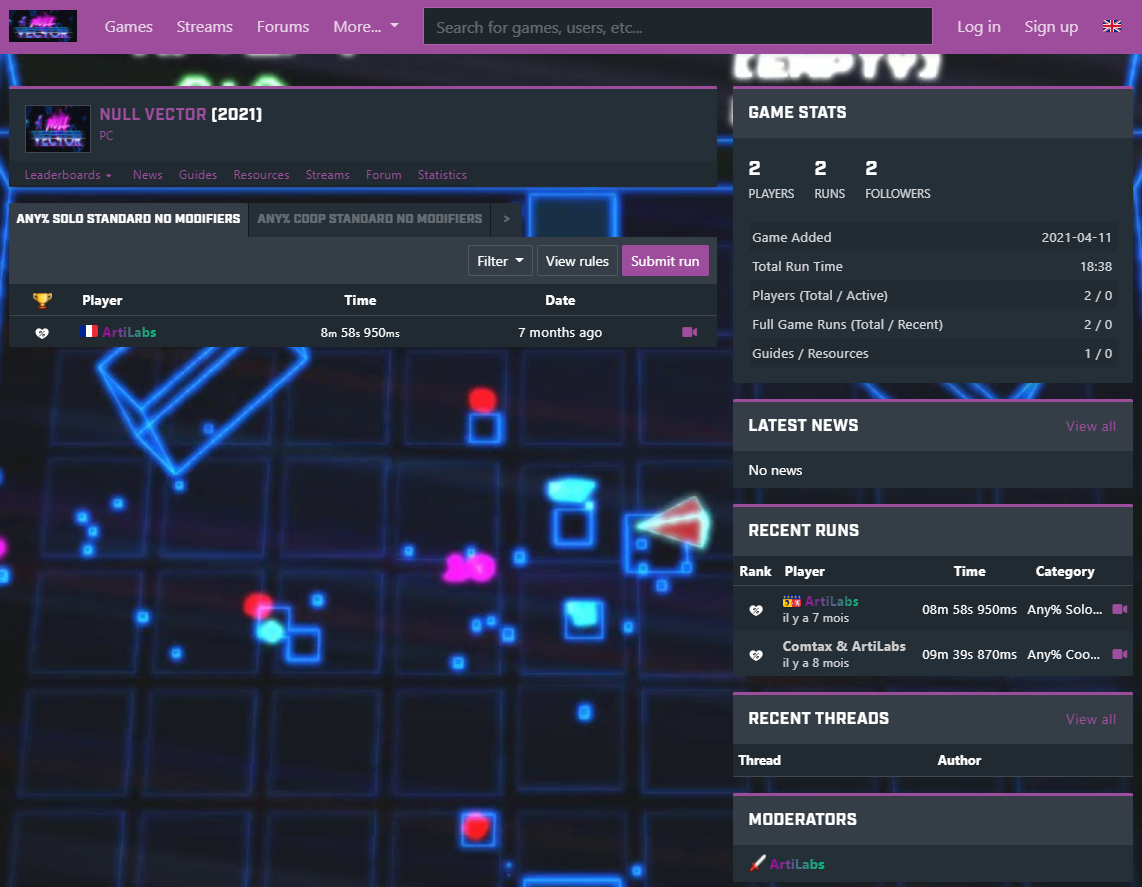Screen dimensions: 1142x887
Task: Click the Total Run Time 18:38 value
Action: click(x=1095, y=267)
